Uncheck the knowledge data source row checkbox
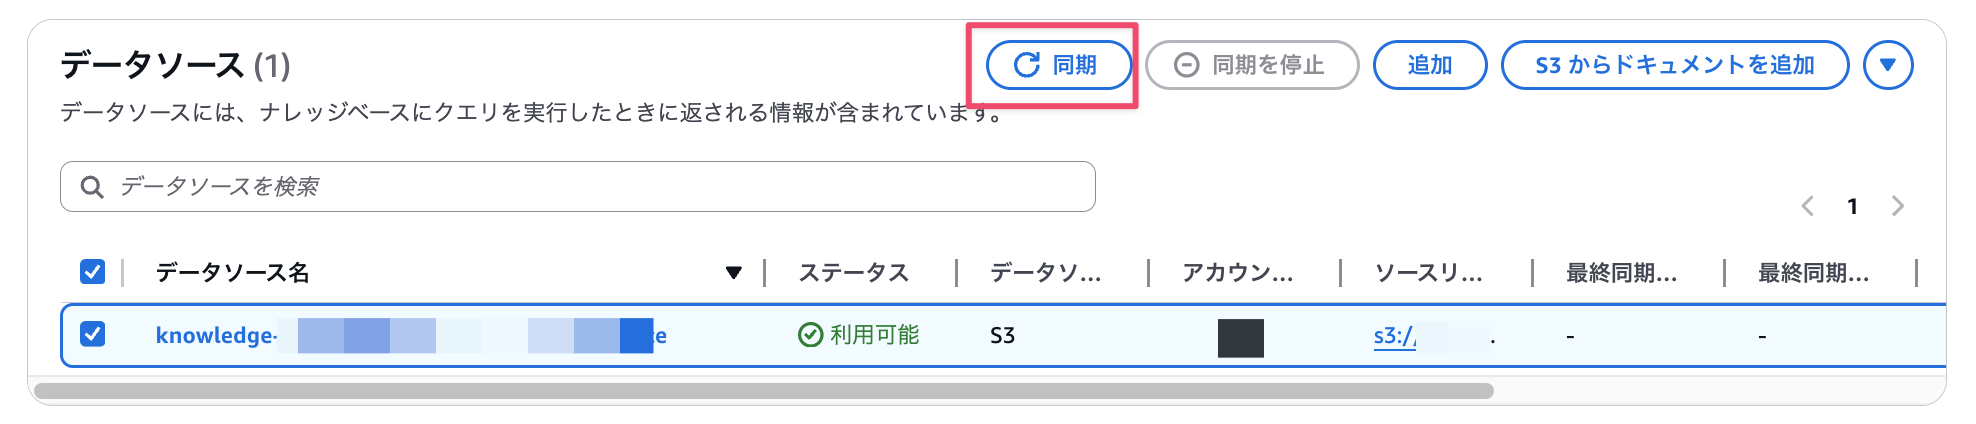Image resolution: width=1976 pixels, height=424 pixels. 92,333
